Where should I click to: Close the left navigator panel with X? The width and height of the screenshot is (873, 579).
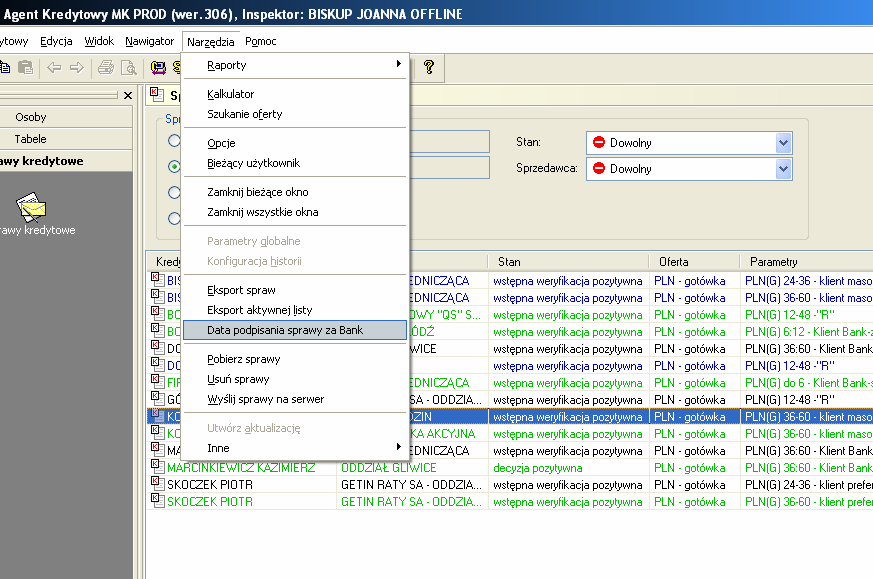click(127, 96)
